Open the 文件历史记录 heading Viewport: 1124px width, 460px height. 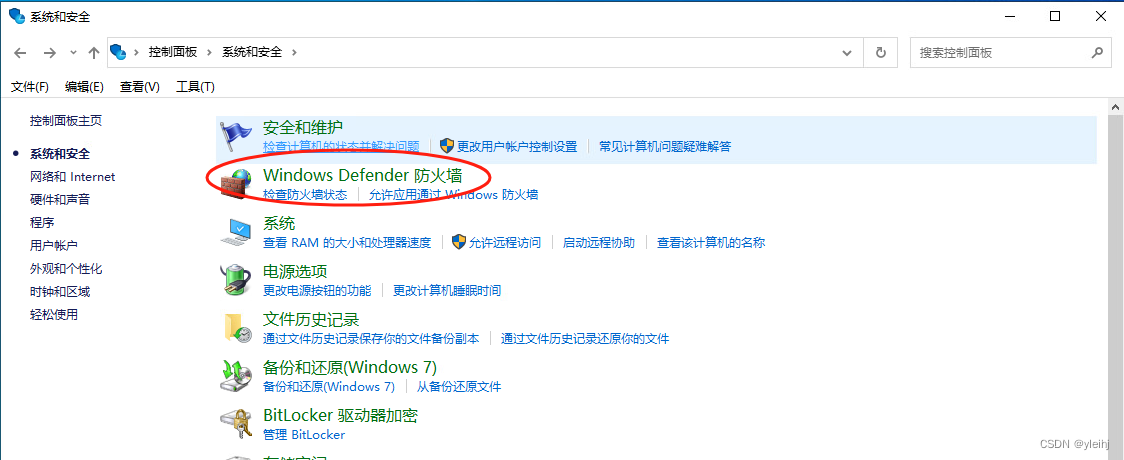click(311, 320)
